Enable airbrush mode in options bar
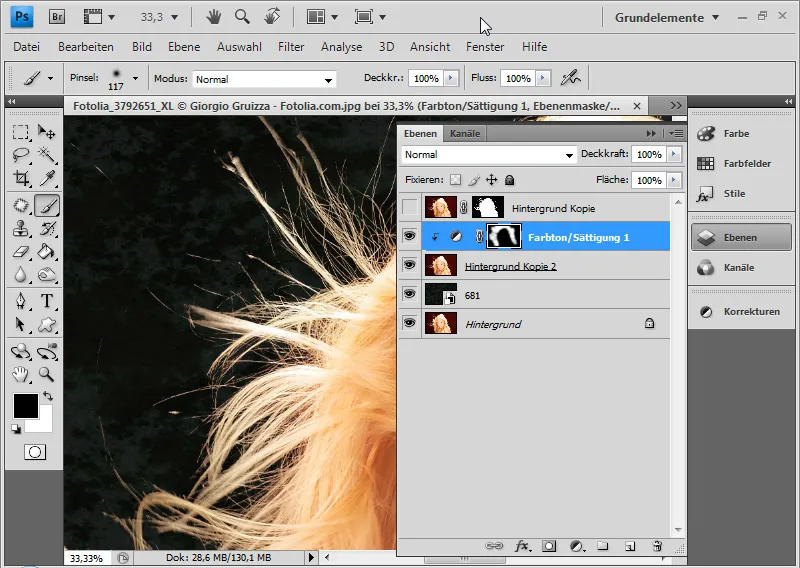 570,78
